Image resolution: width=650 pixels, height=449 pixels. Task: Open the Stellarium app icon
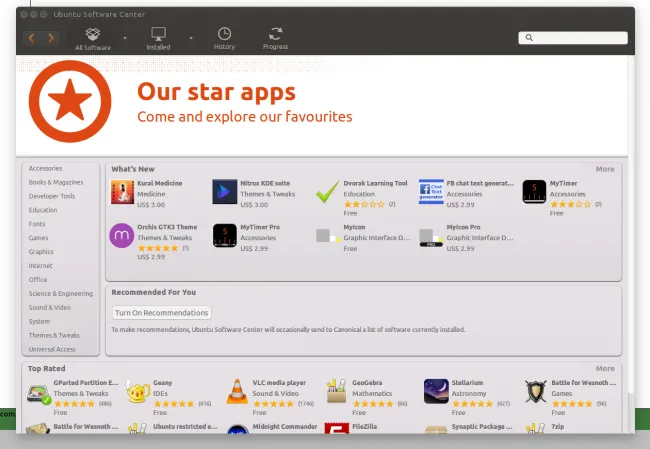436,391
